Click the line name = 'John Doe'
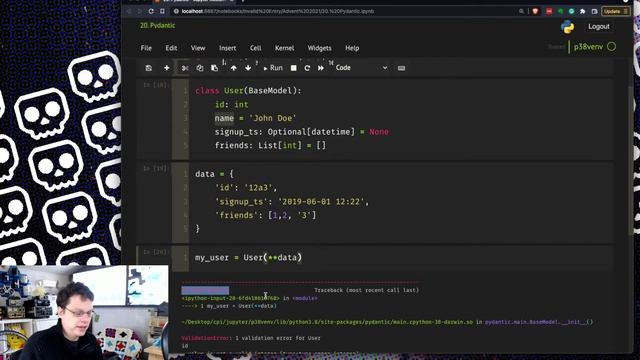 [x=256, y=118]
